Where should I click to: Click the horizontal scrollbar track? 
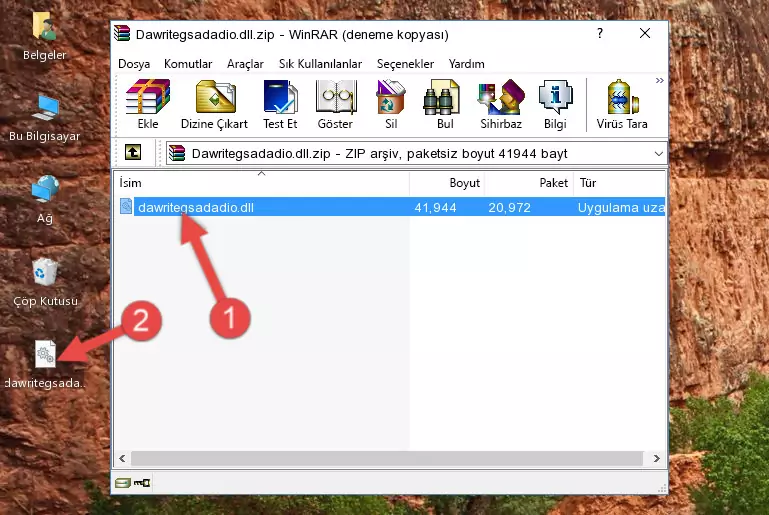coord(387,459)
